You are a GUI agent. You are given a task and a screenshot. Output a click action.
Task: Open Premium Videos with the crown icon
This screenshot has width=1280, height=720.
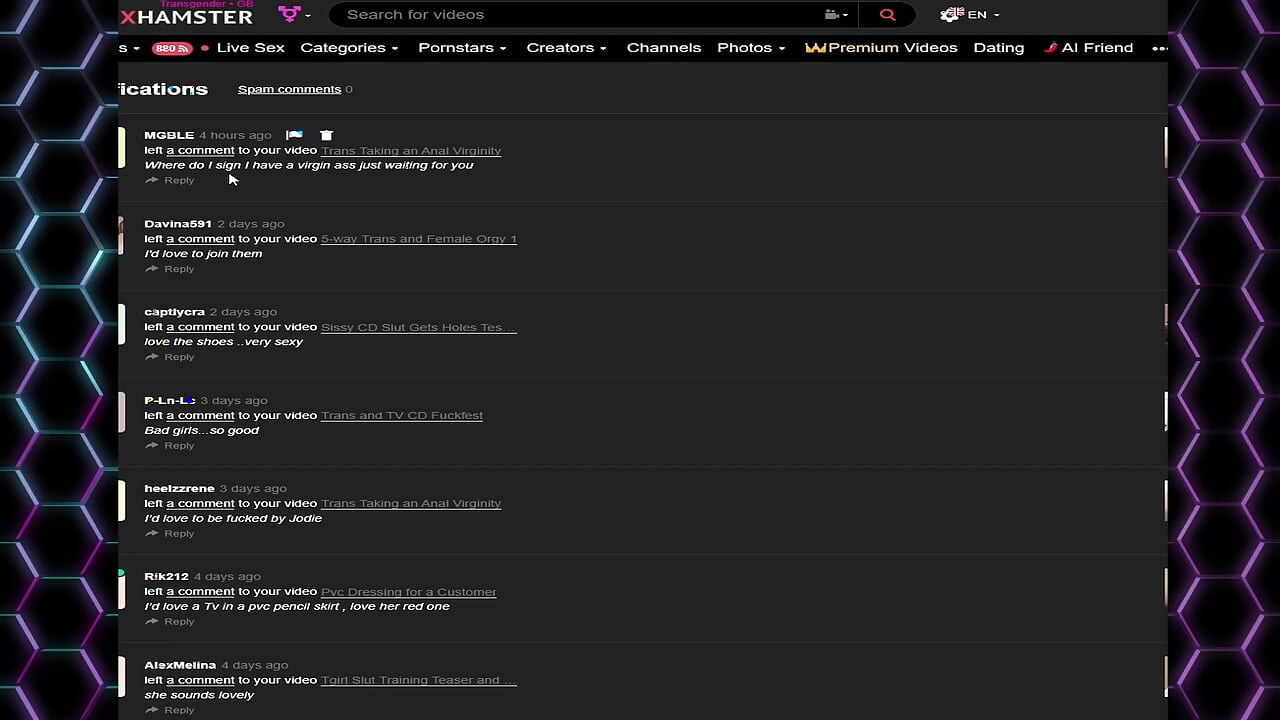[881, 48]
